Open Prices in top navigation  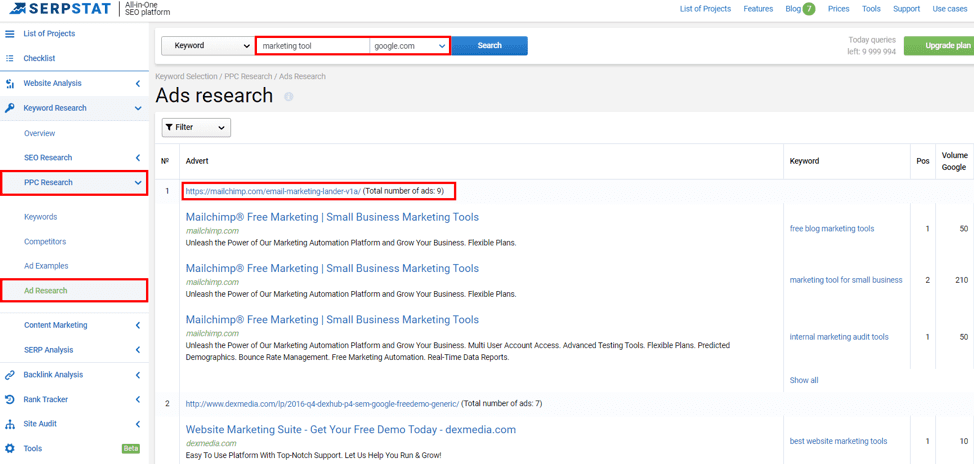pos(838,9)
